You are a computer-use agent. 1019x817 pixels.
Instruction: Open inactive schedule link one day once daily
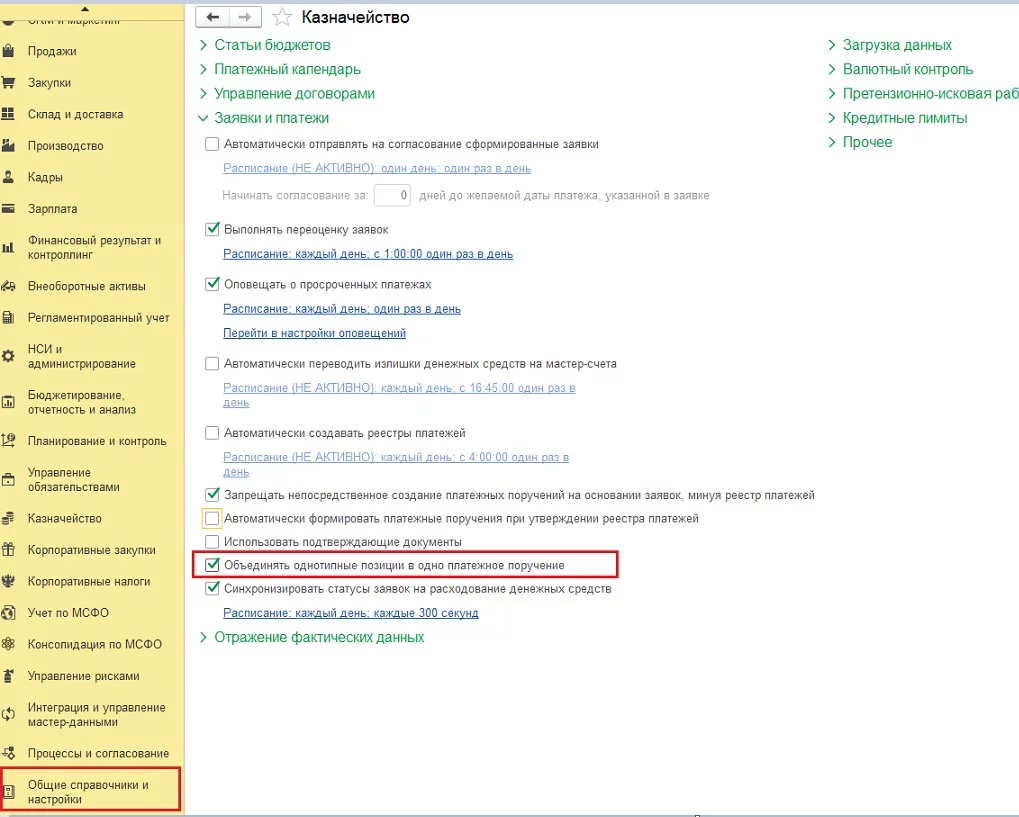[x=377, y=168]
